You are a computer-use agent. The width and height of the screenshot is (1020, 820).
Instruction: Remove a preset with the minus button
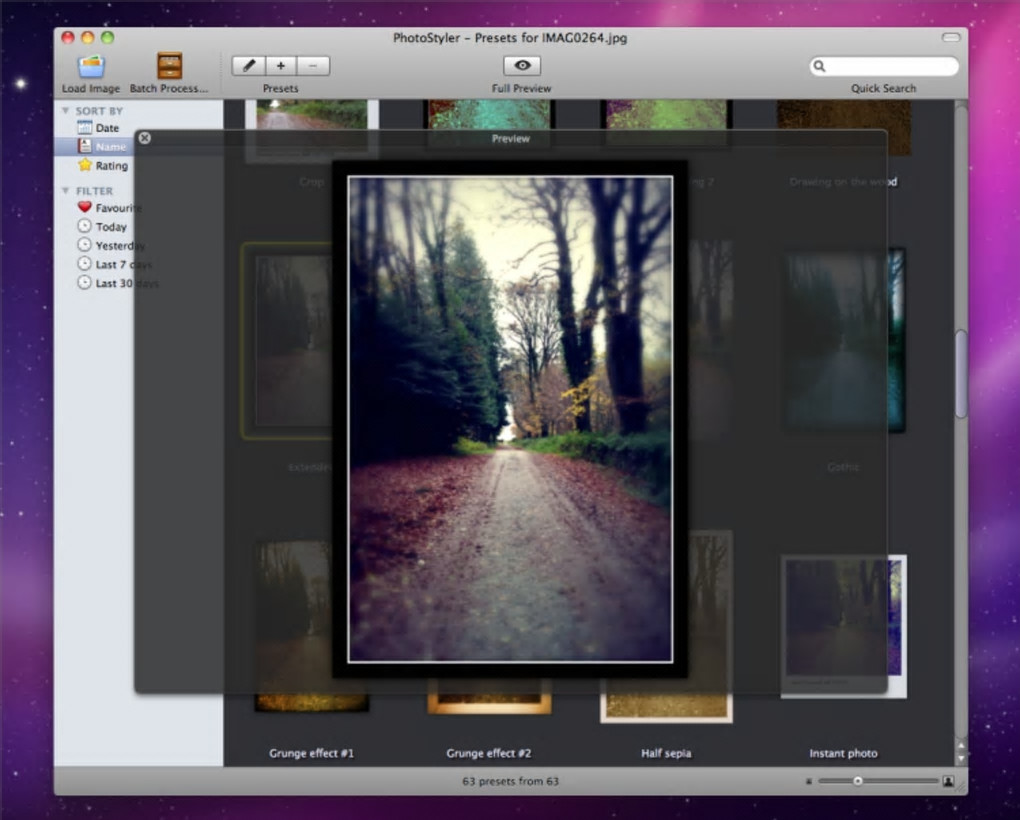coord(313,66)
